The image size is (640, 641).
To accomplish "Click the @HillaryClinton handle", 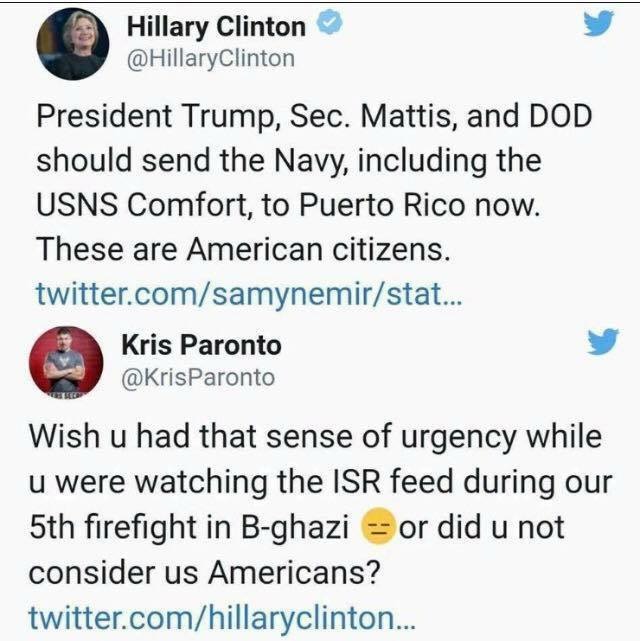I will [211, 59].
